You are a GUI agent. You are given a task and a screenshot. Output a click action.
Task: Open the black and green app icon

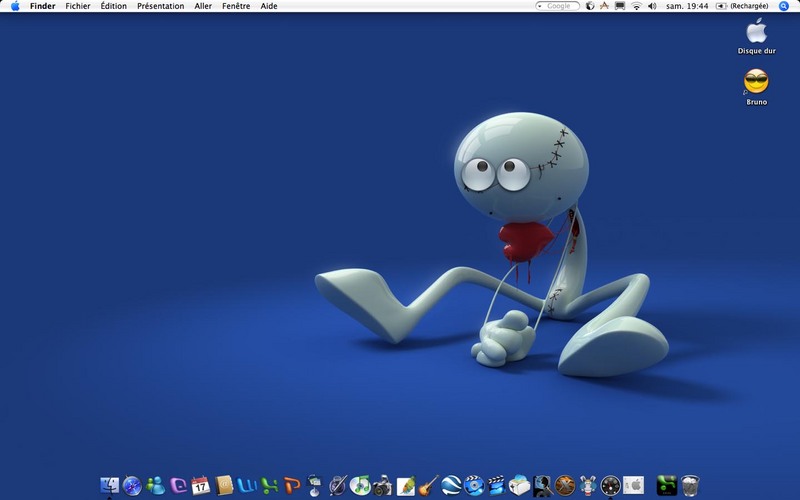pos(666,486)
